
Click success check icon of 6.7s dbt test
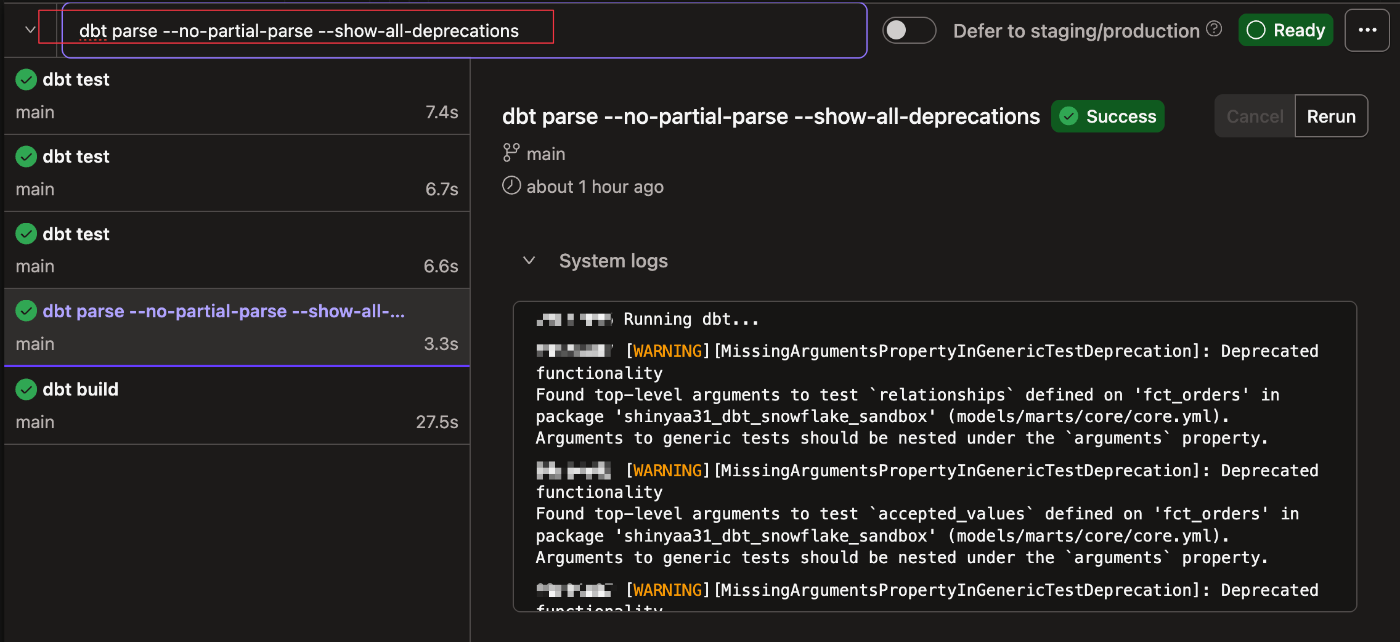pyautogui.click(x=26, y=156)
